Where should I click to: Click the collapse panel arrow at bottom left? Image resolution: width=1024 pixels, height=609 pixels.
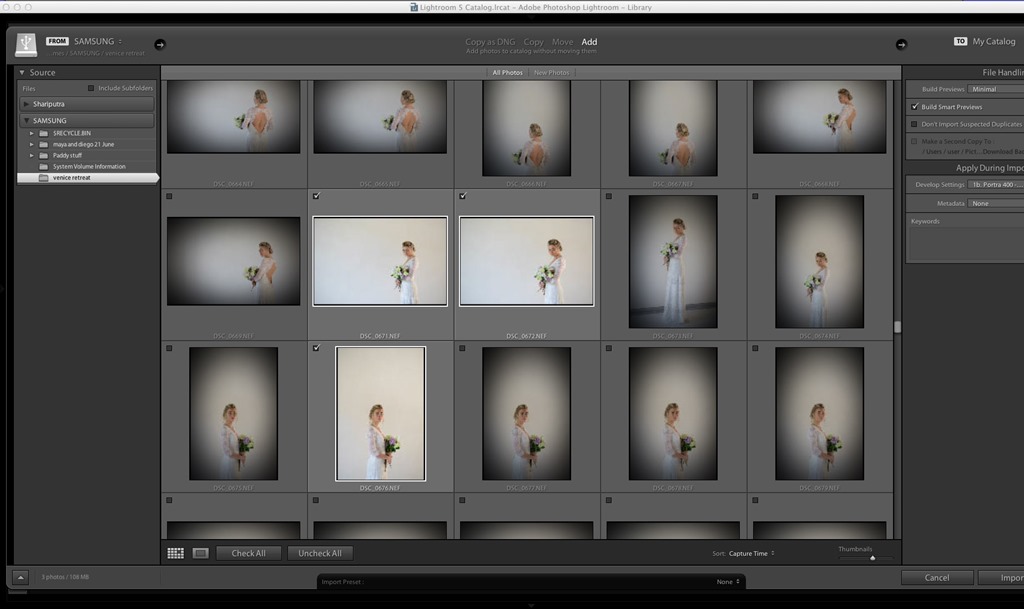(20, 577)
